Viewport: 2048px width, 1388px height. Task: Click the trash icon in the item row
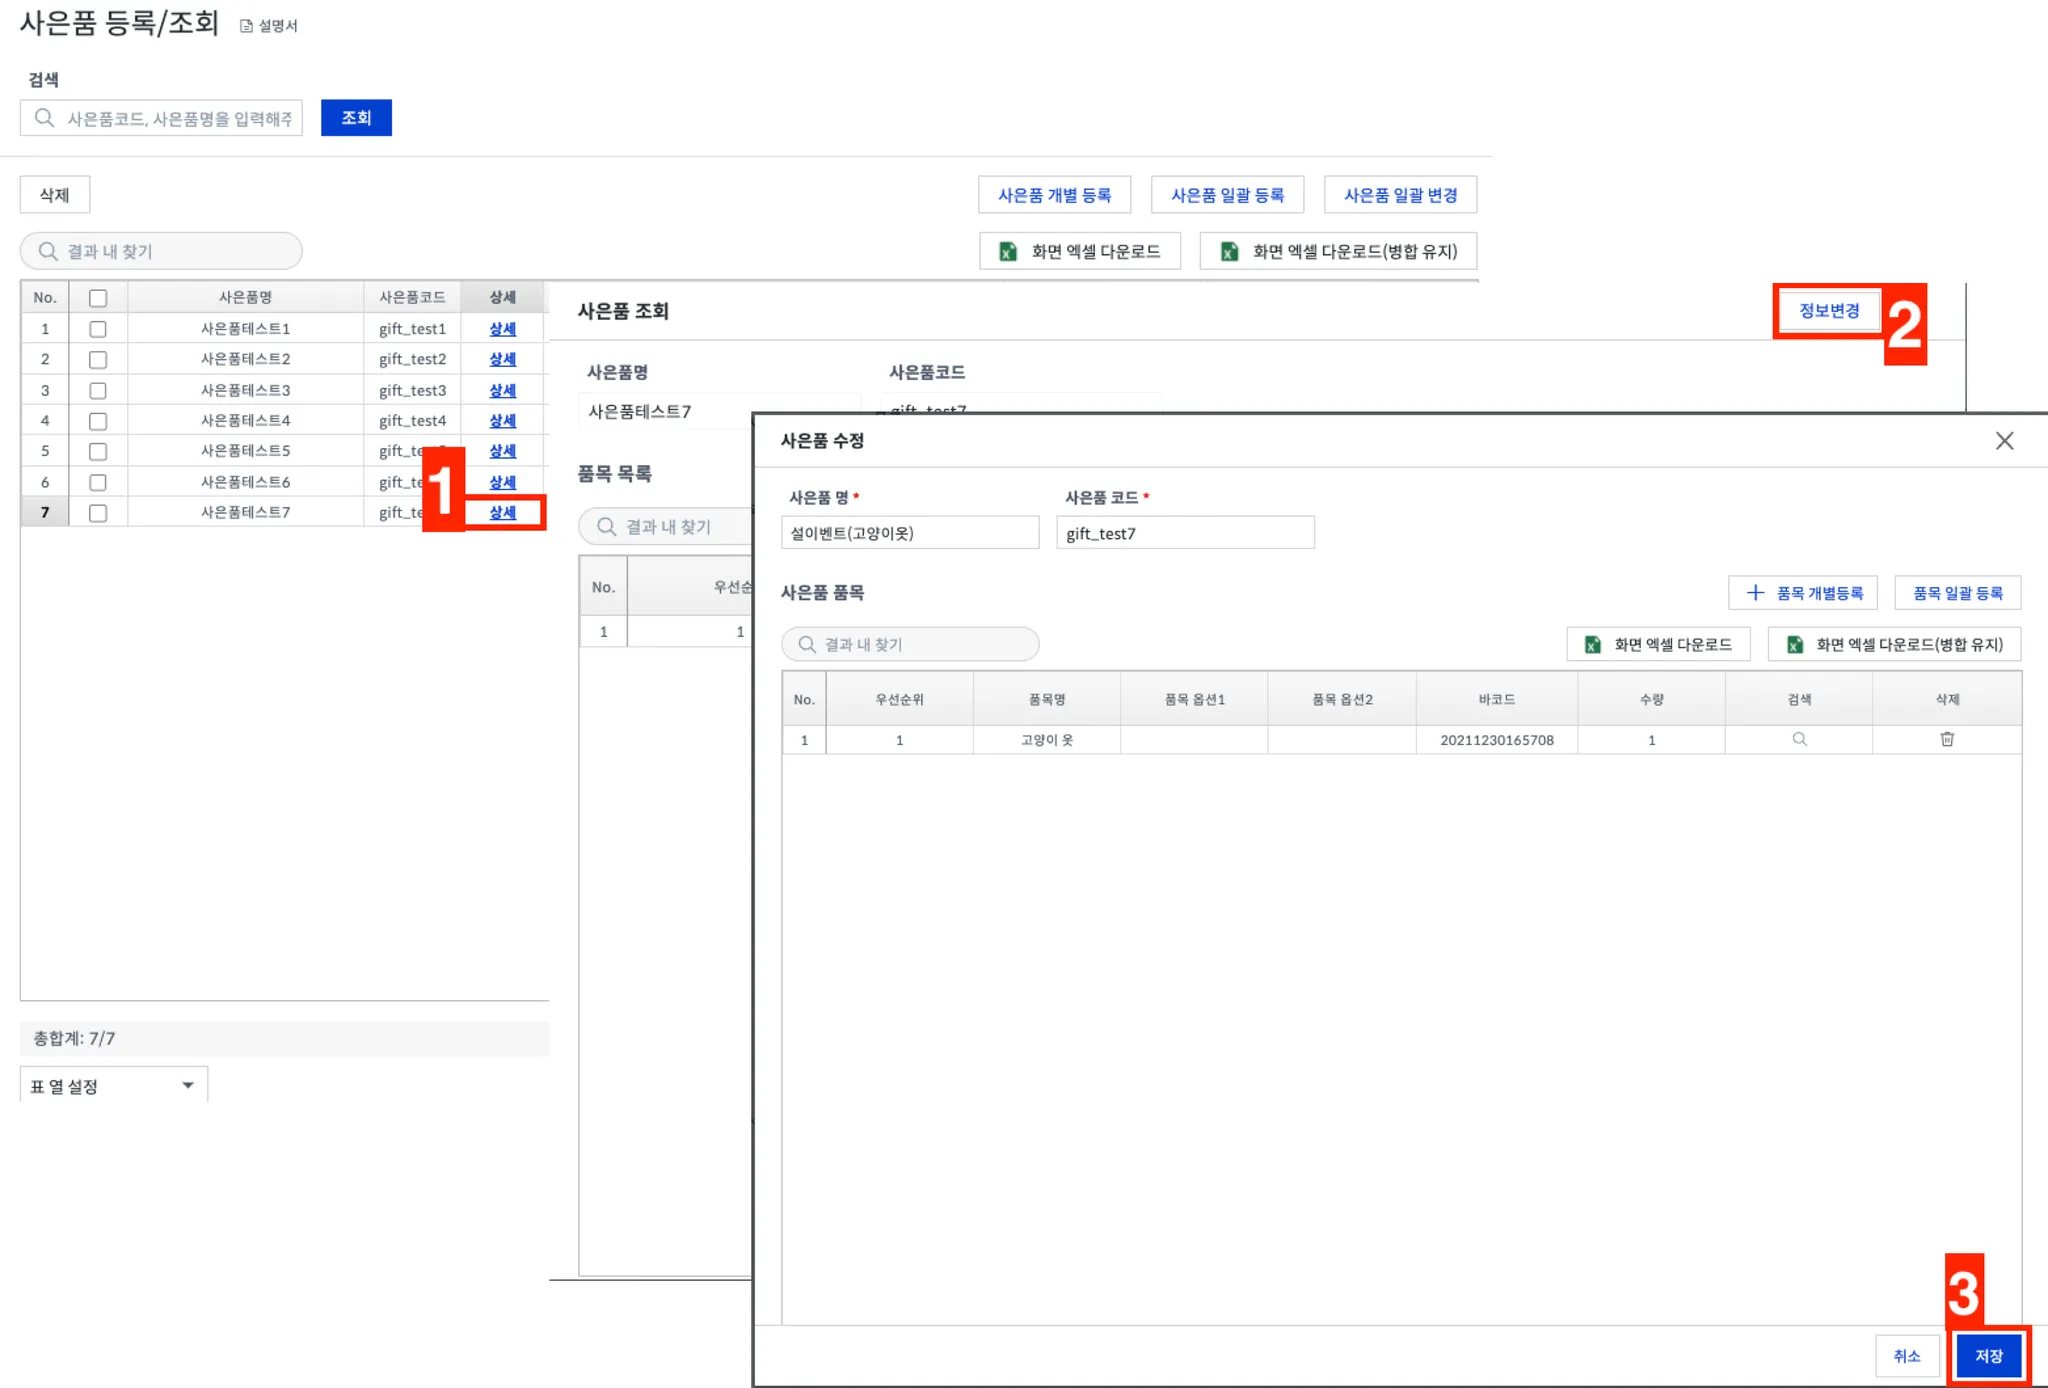click(1946, 739)
